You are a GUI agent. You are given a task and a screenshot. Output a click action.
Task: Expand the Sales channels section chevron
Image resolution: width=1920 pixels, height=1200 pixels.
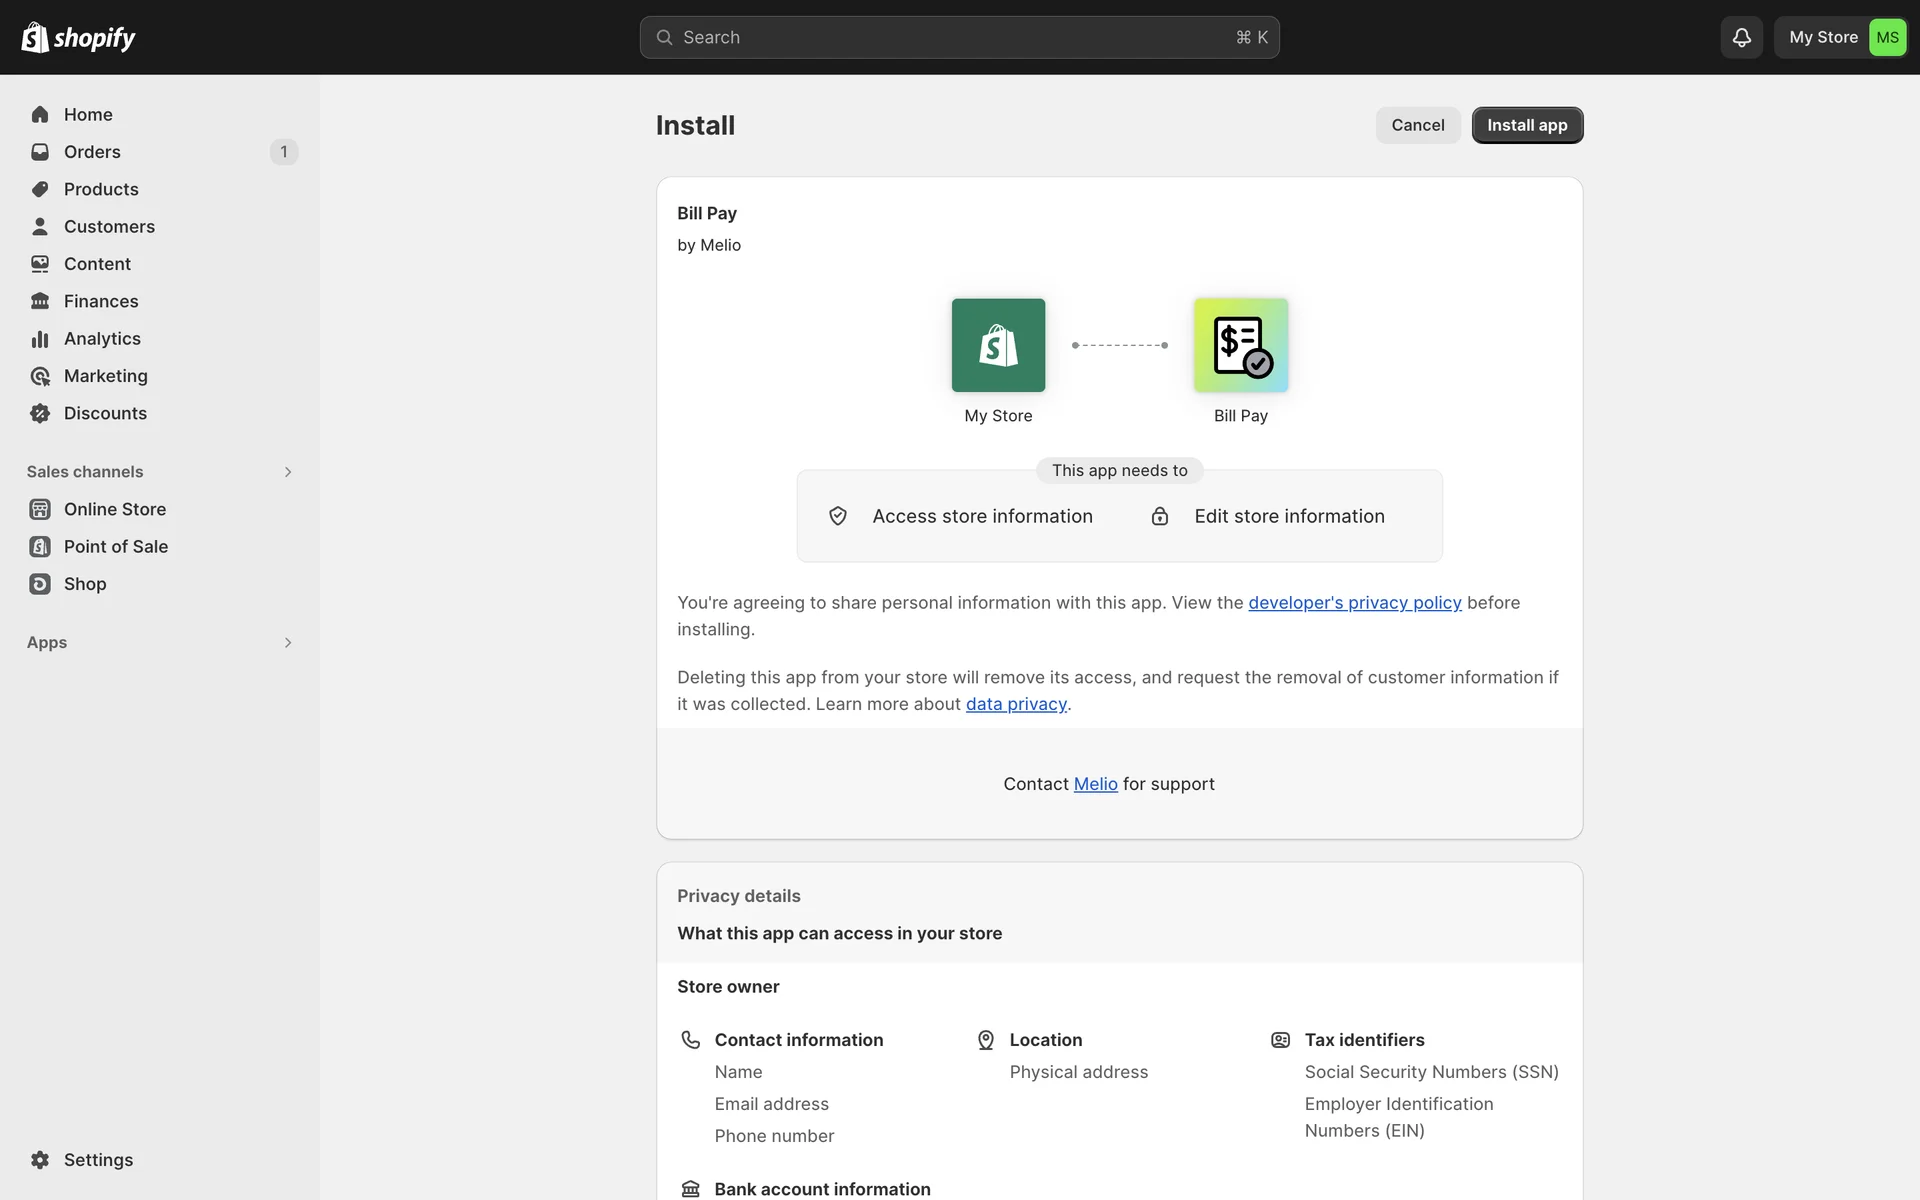287,472
